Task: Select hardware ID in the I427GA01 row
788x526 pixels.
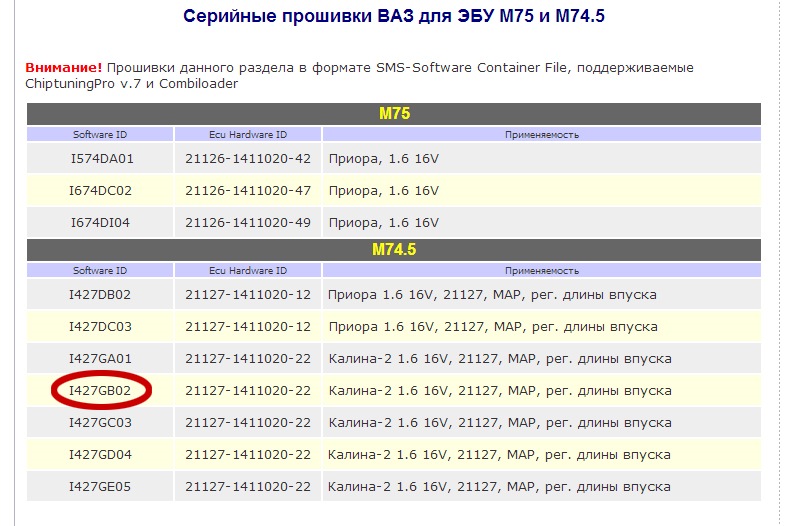Action: (x=248, y=359)
